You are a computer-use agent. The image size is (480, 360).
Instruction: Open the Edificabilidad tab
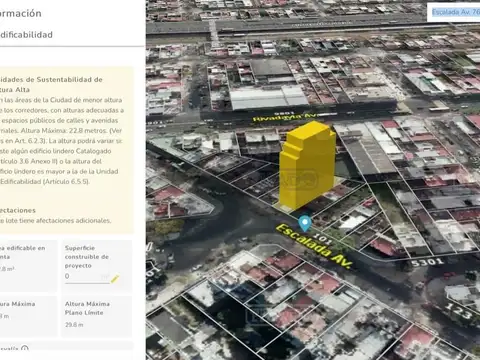(x=26, y=35)
